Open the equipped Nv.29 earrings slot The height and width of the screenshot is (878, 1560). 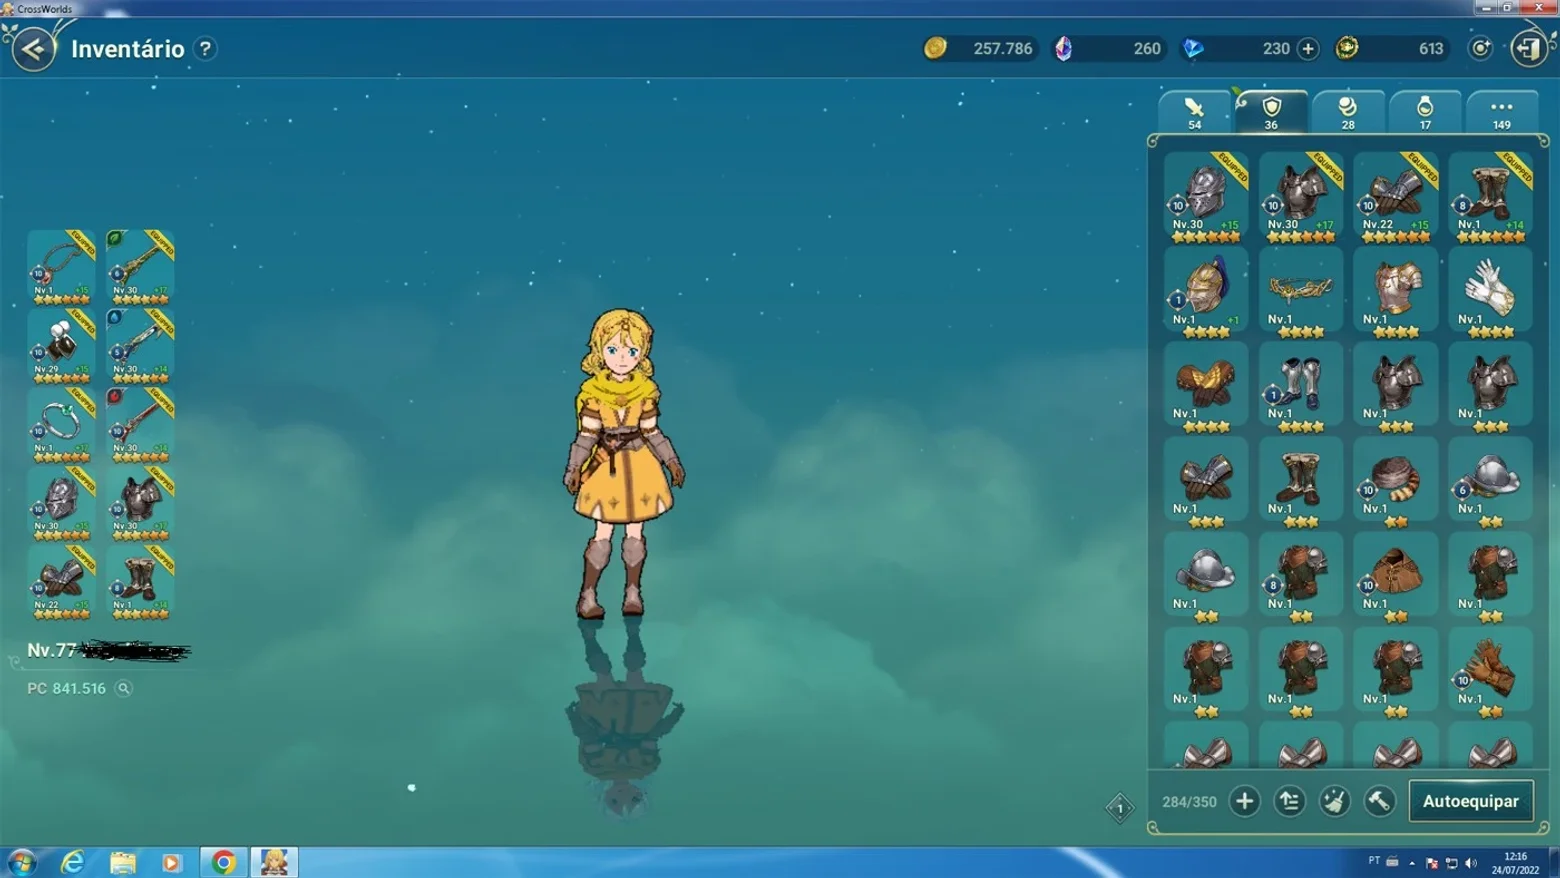(61, 346)
